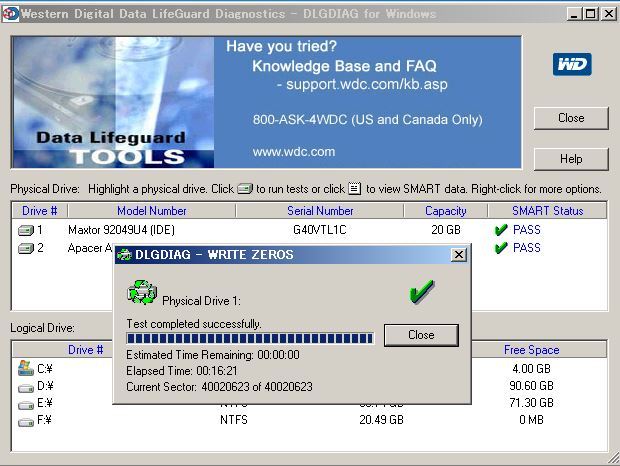This screenshot has width=620, height=466.
Task: Select the drive 2 icon for Apacer
Action: coord(26,248)
